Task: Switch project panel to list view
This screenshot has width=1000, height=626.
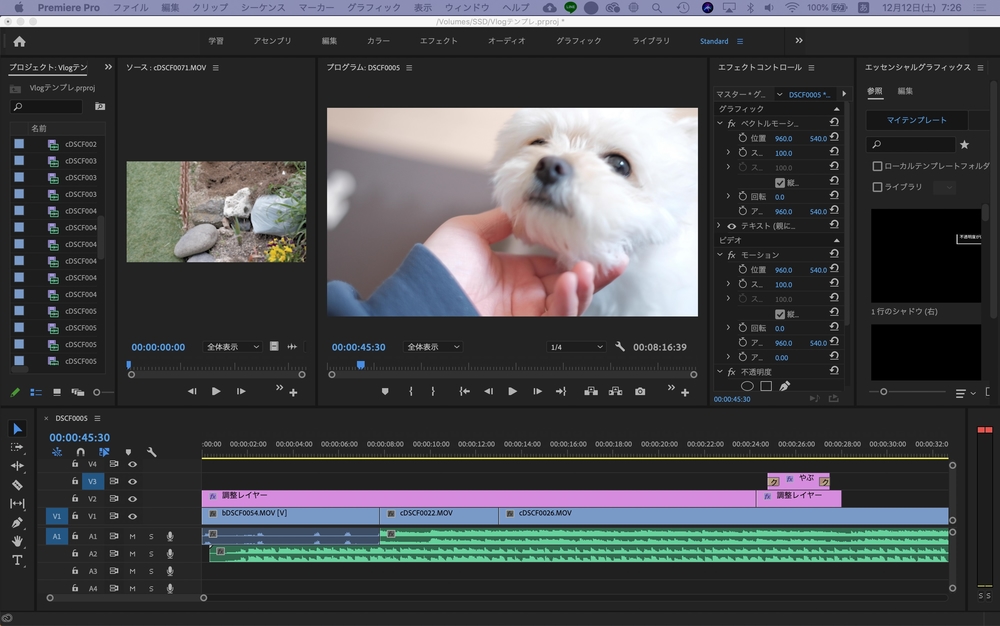Action: point(36,393)
